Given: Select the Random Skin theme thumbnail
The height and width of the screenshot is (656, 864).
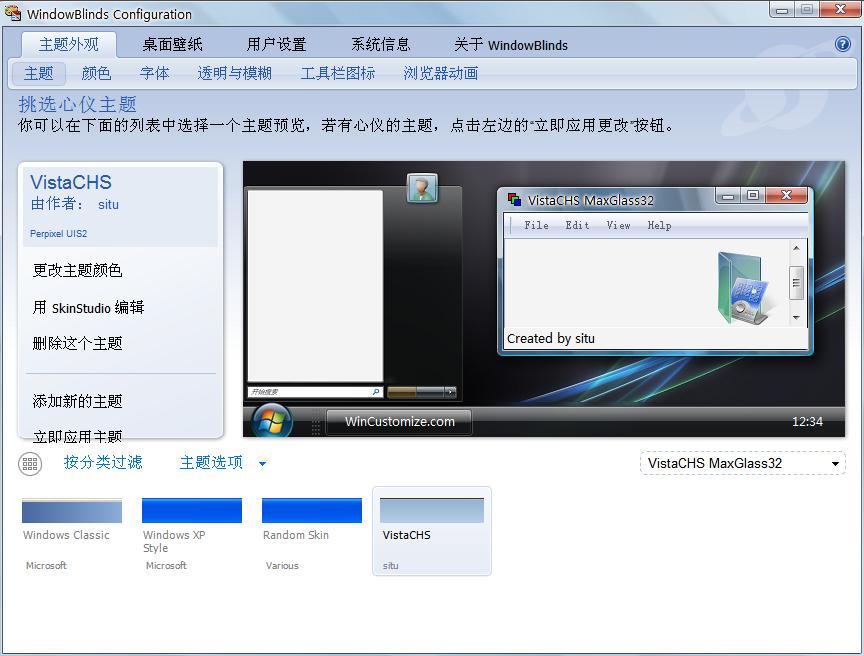Looking at the screenshot, I should coord(312,533).
